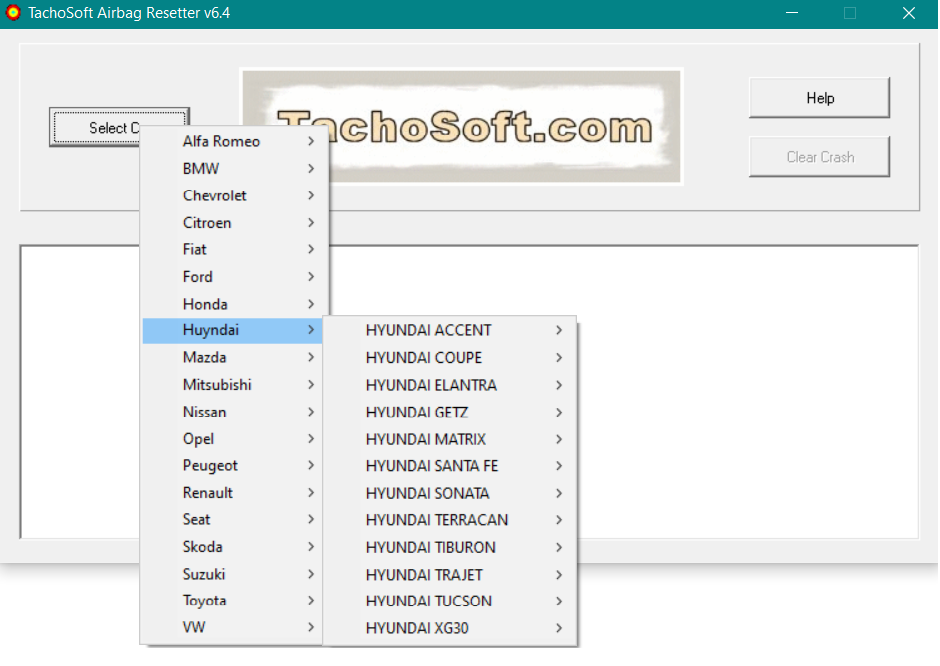940x666 pixels.
Task: Select Citroen in the car menu
Action: [234, 222]
